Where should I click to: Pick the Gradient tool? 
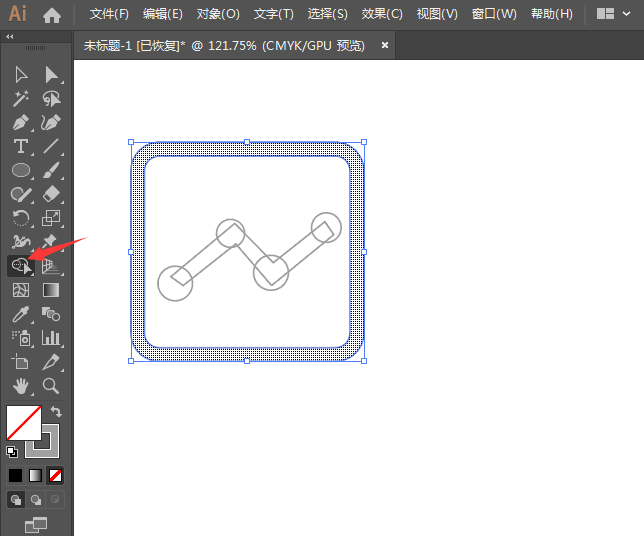point(51,290)
